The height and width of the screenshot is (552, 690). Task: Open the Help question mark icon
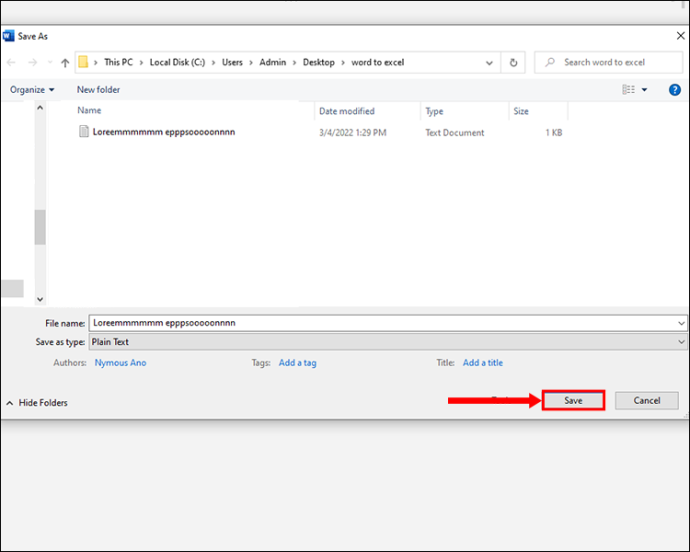675,90
